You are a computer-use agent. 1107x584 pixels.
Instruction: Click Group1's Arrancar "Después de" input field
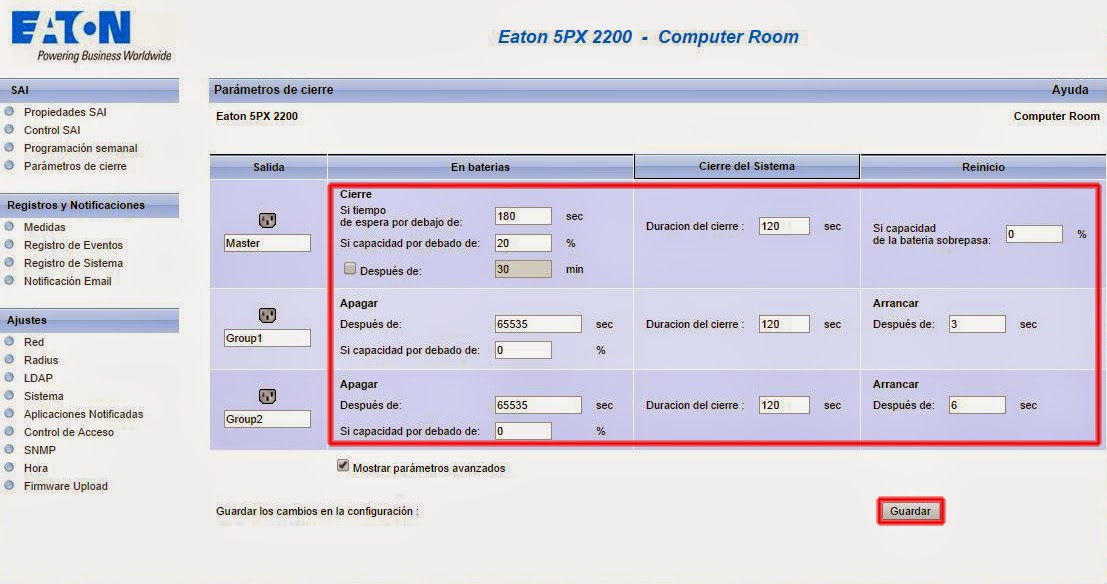[976, 323]
